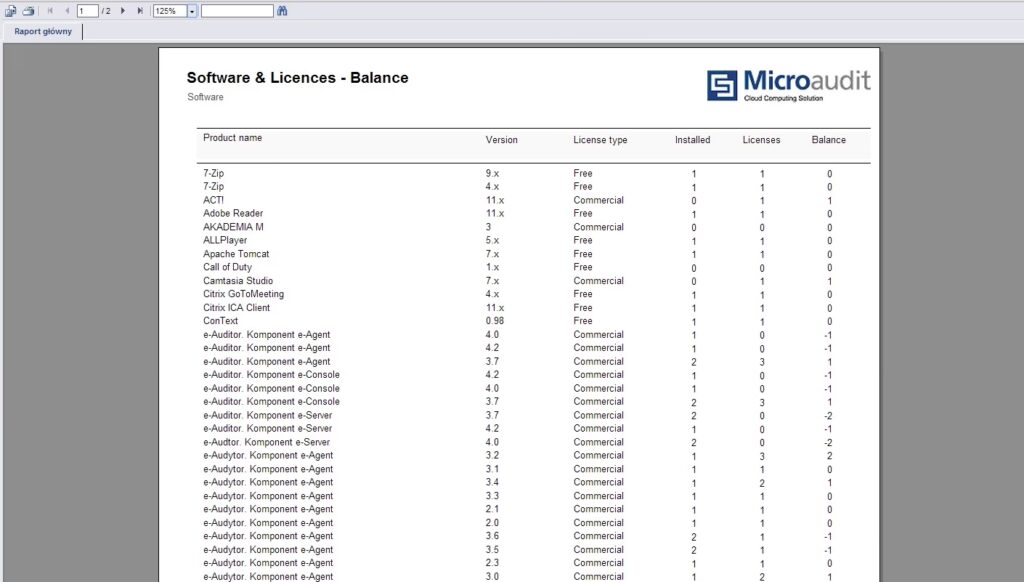Viewport: 1024px width, 582px height.
Task: Click the print report icon
Action: [28, 11]
